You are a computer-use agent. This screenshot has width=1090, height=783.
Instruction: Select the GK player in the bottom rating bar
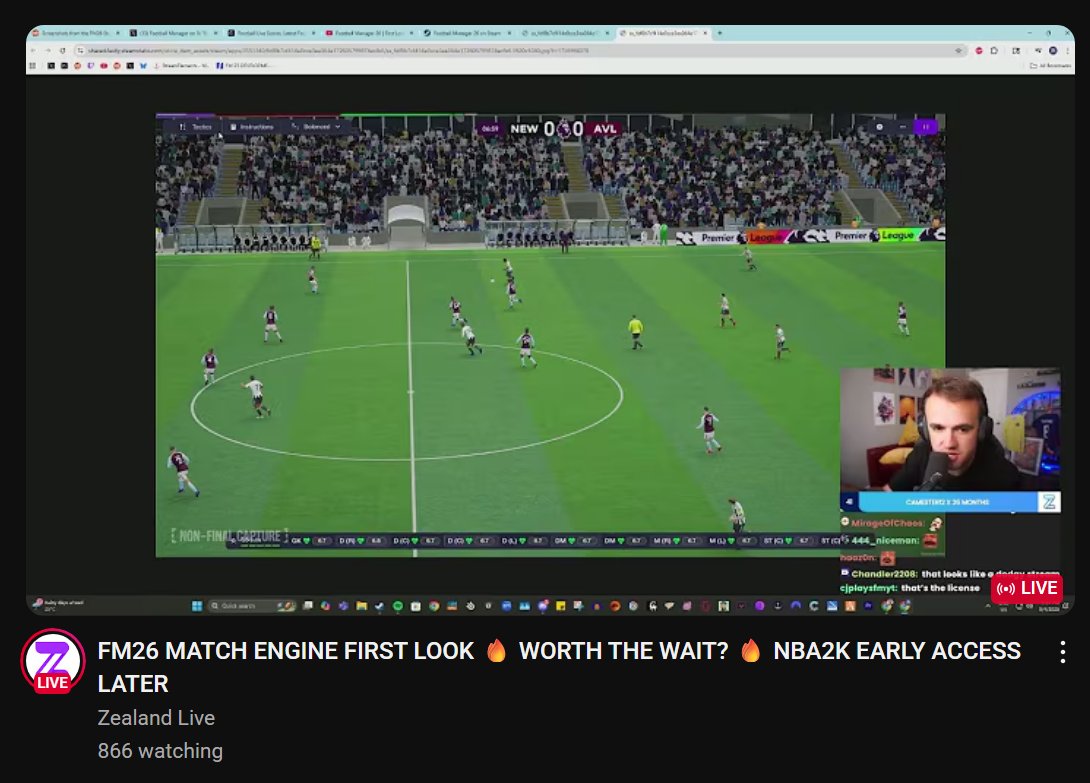pyautogui.click(x=309, y=540)
